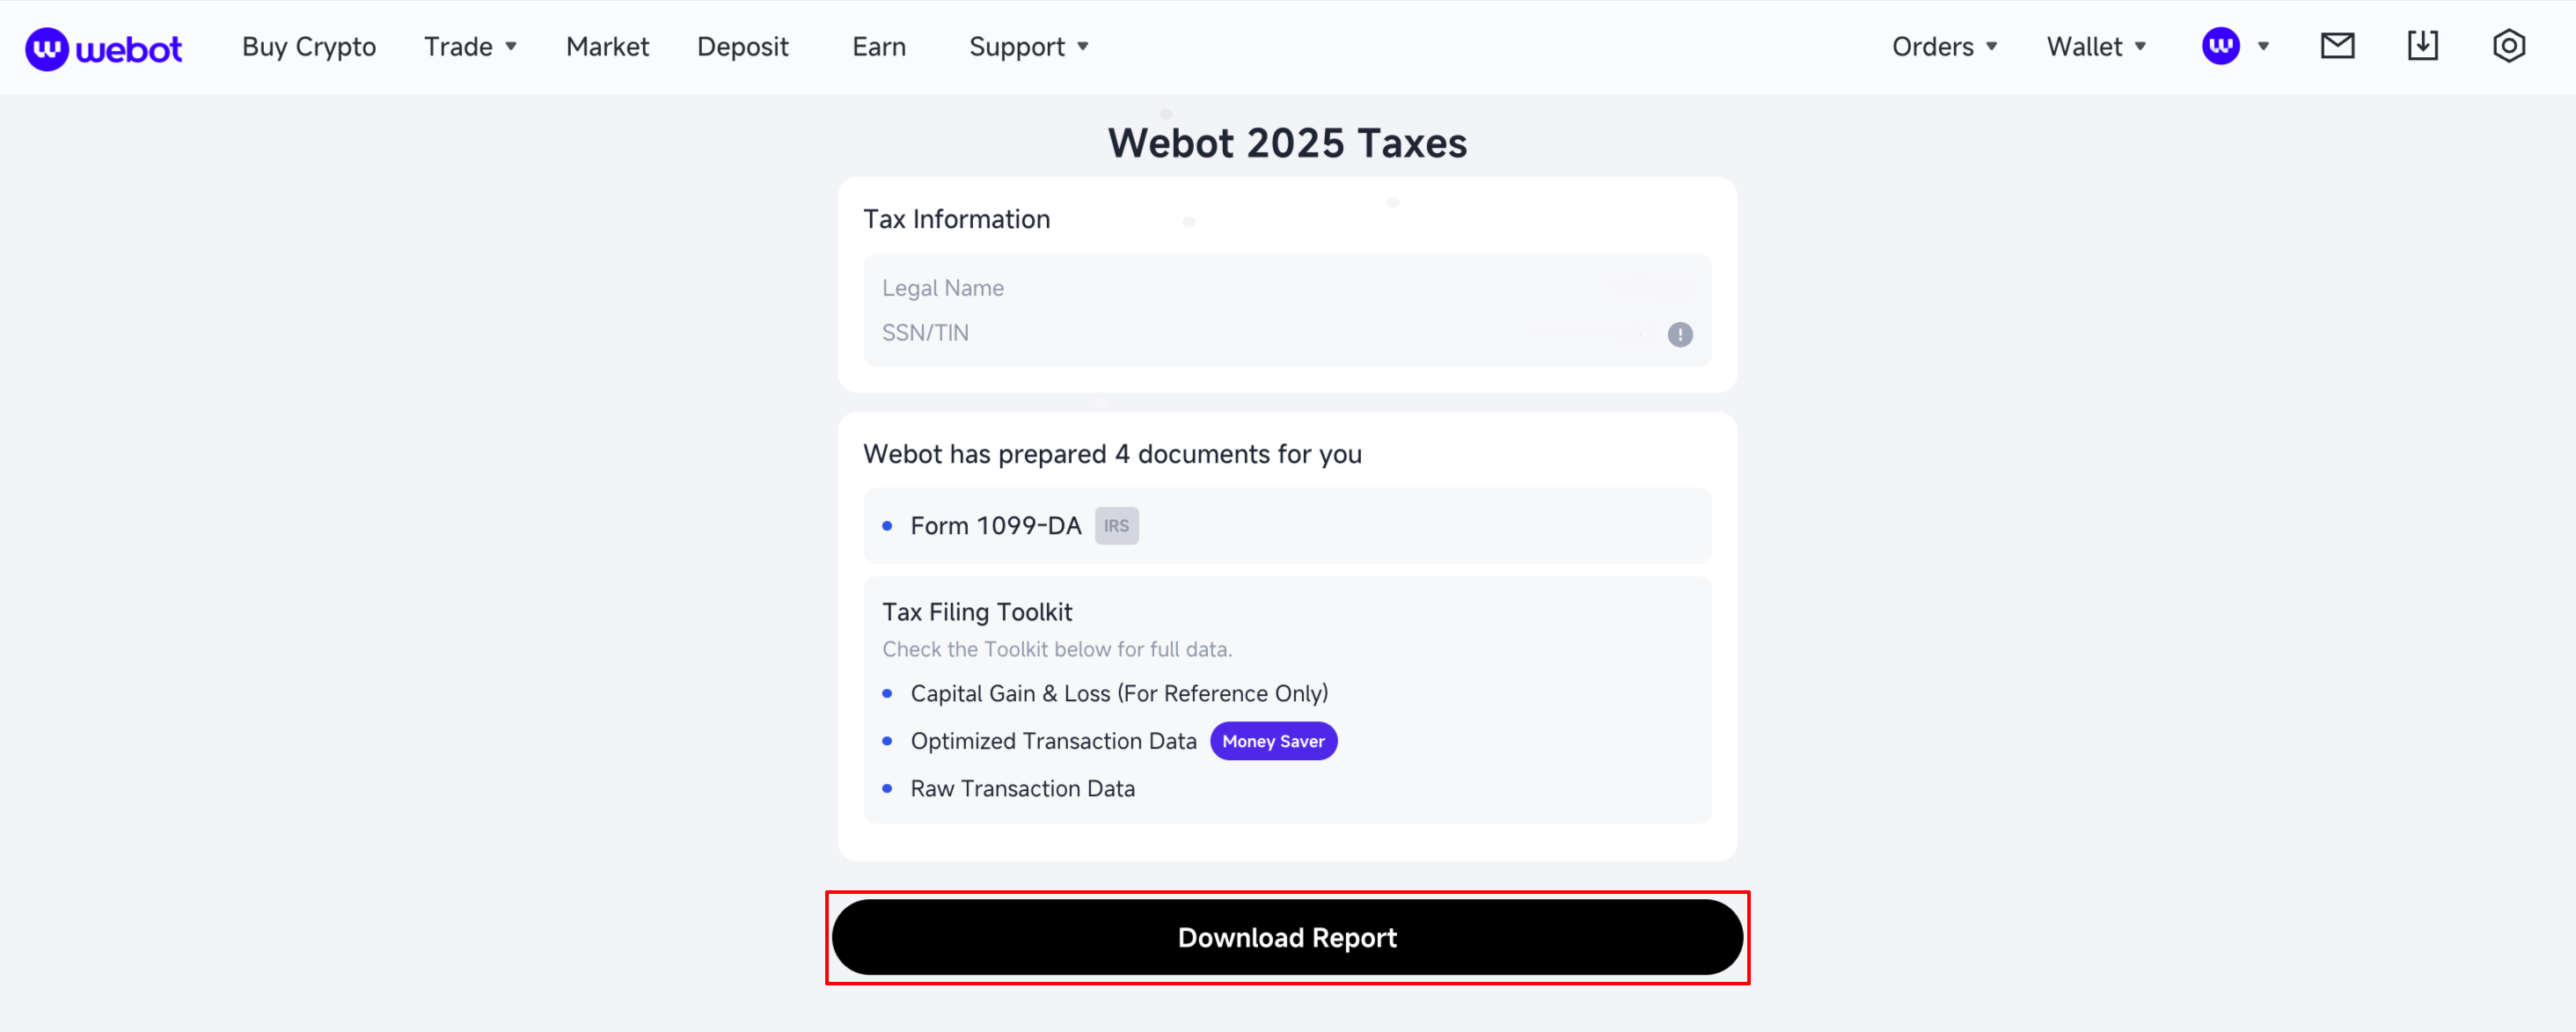Click the Webot logo icon
Image resolution: width=2576 pixels, height=1032 pixels.
(x=47, y=47)
